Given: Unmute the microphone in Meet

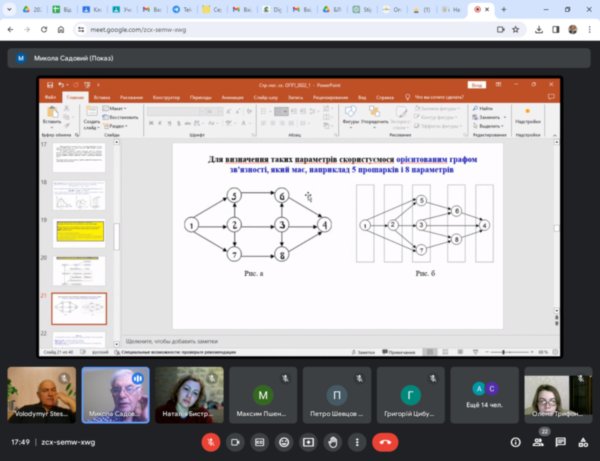Looking at the screenshot, I should [x=211, y=441].
